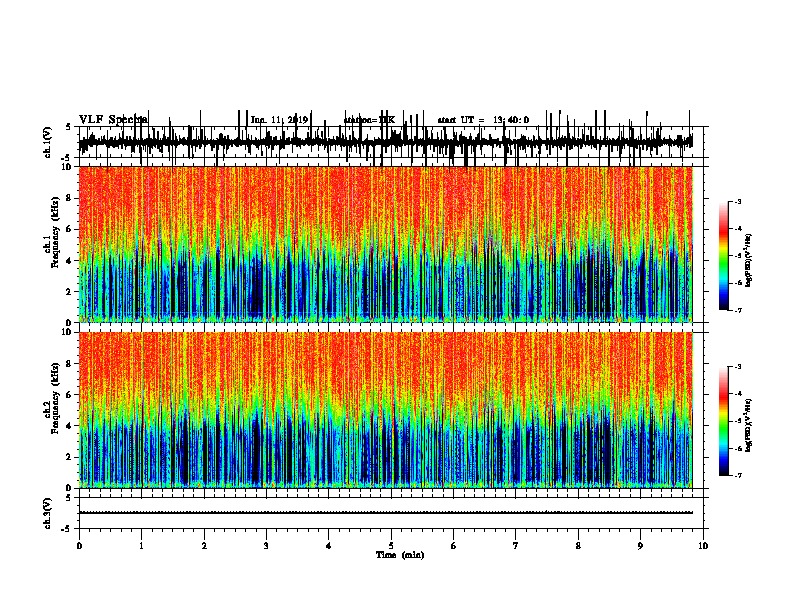This screenshot has height=612, width=792.
Task: Click the "2" kHz tick of ch.2 spectrogram
Action: (x=70, y=457)
